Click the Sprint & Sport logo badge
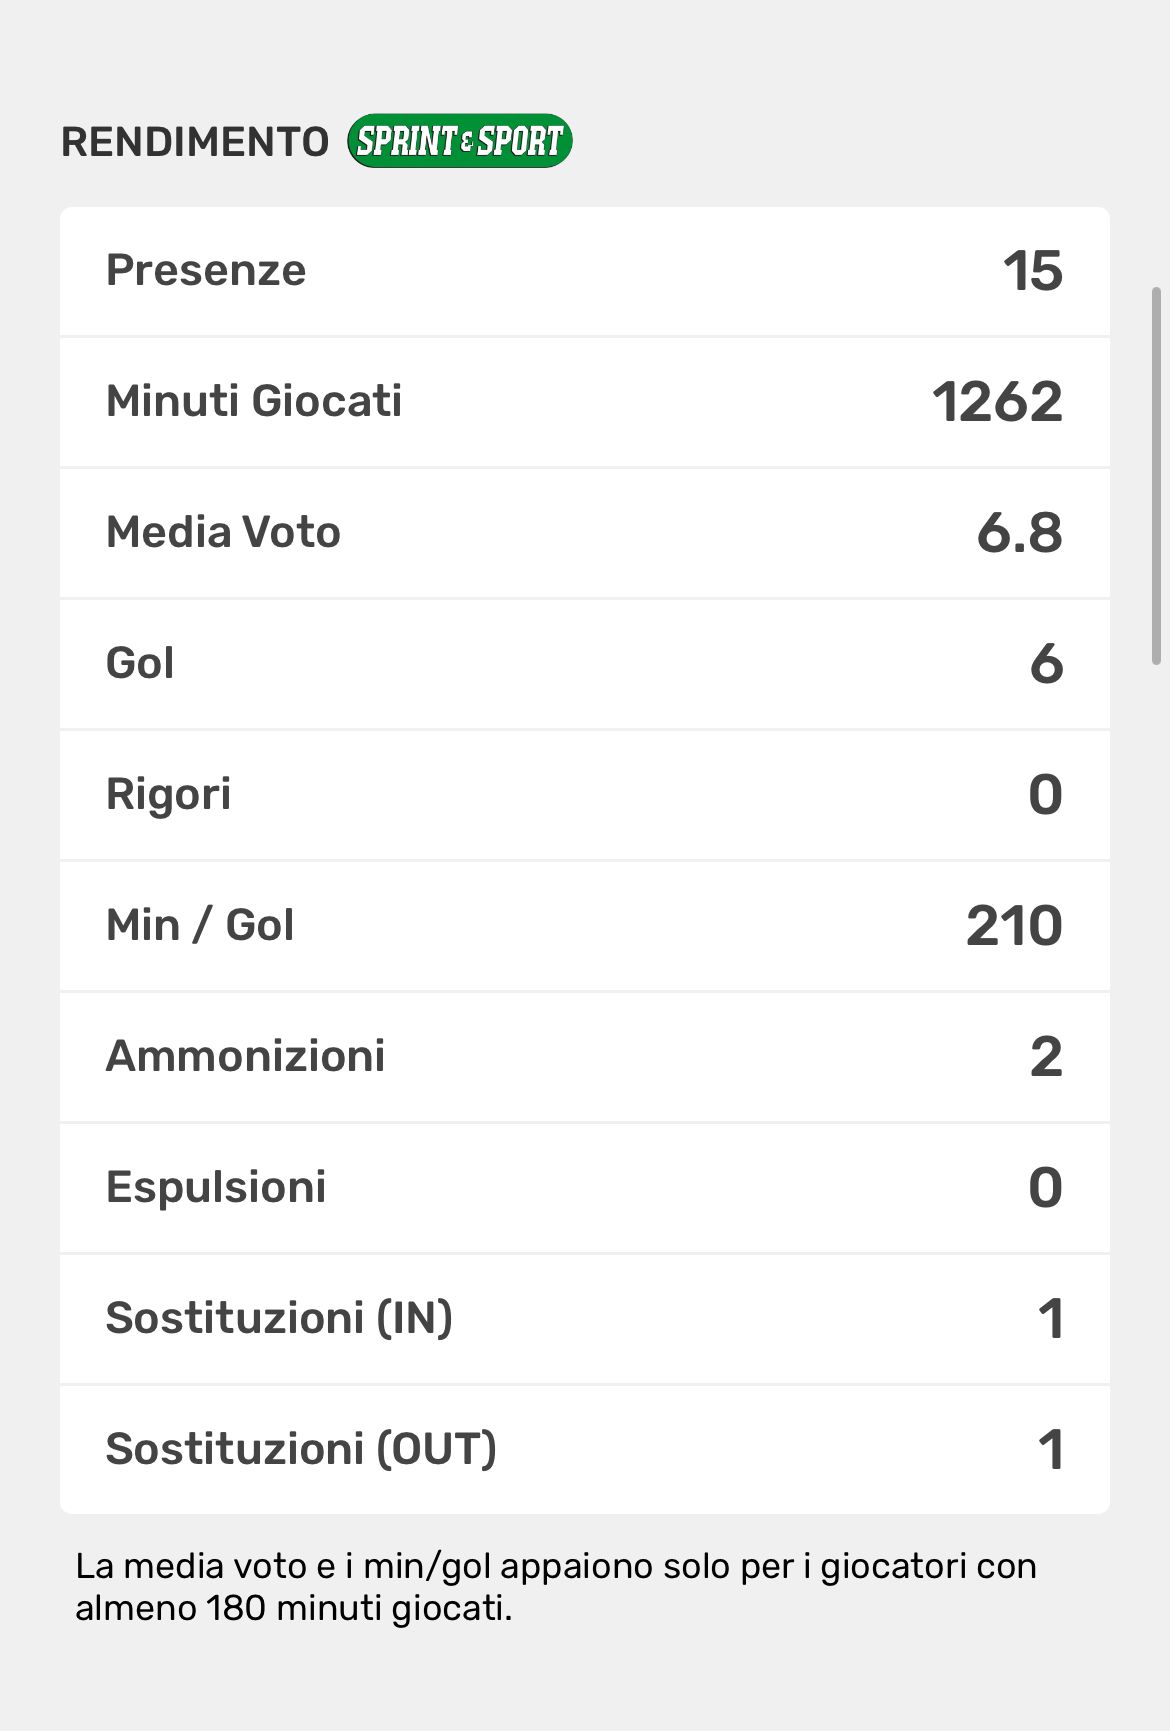This screenshot has height=1731, width=1170. coord(460,141)
